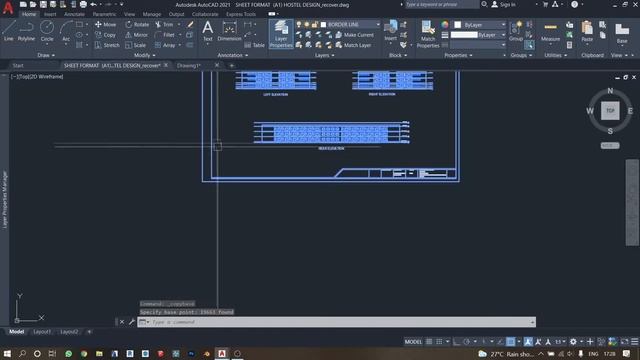Expand the Properties panel
This screenshot has width=640, height=360.
click(x=458, y=55)
